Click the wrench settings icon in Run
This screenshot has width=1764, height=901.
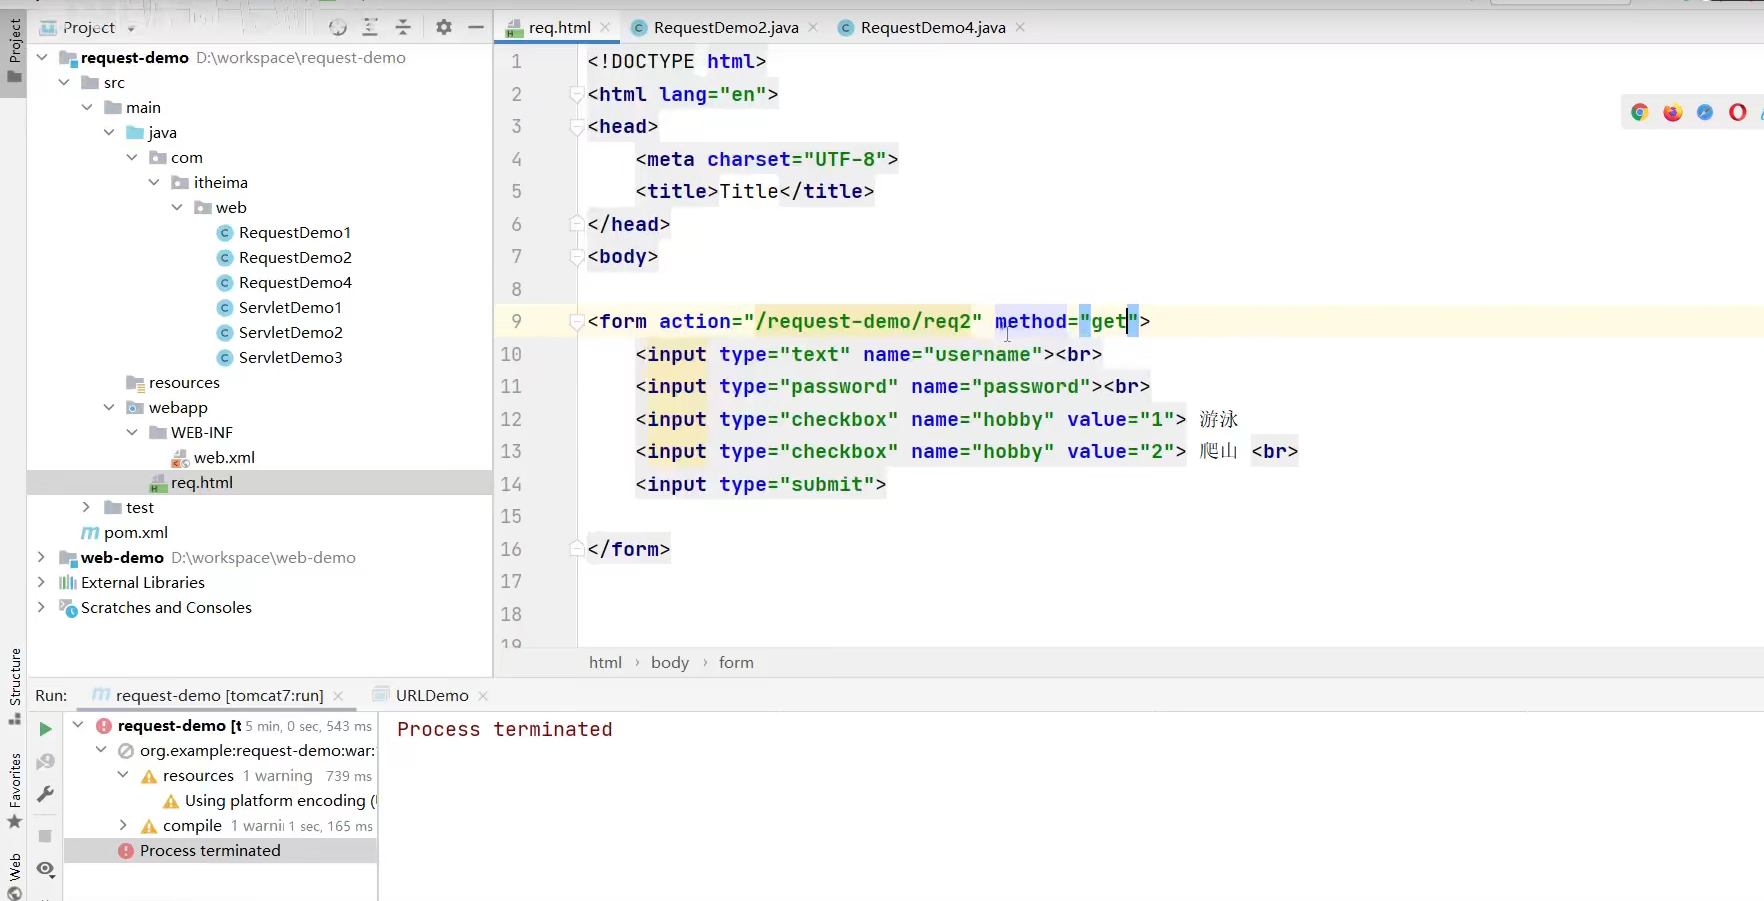(45, 794)
